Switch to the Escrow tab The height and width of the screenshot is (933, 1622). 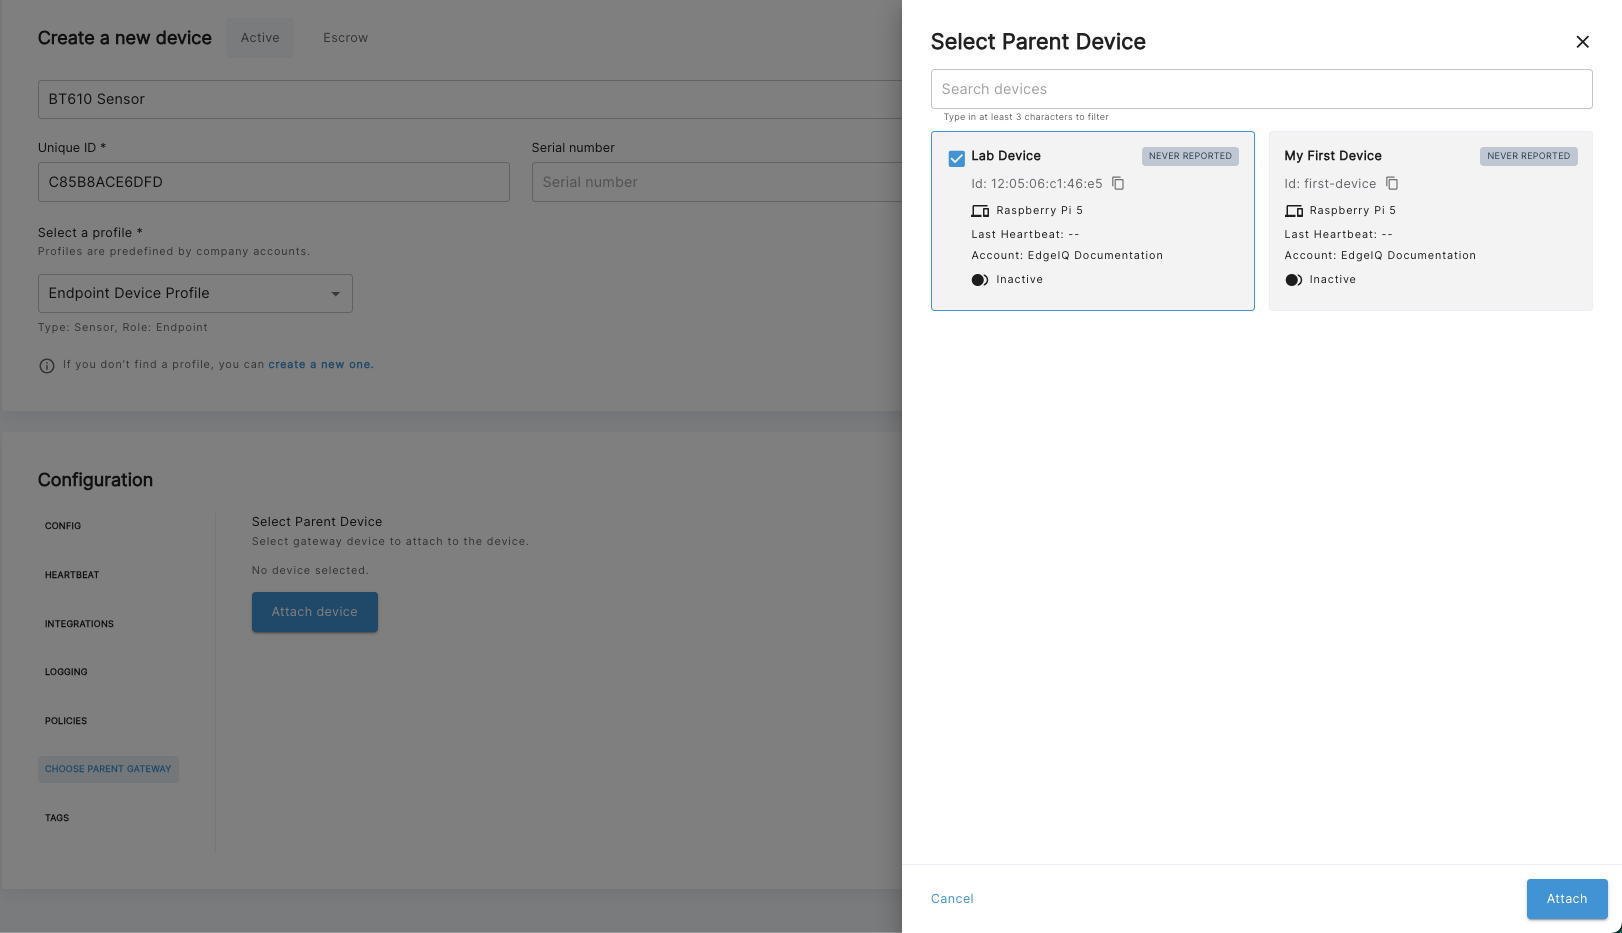click(x=345, y=38)
